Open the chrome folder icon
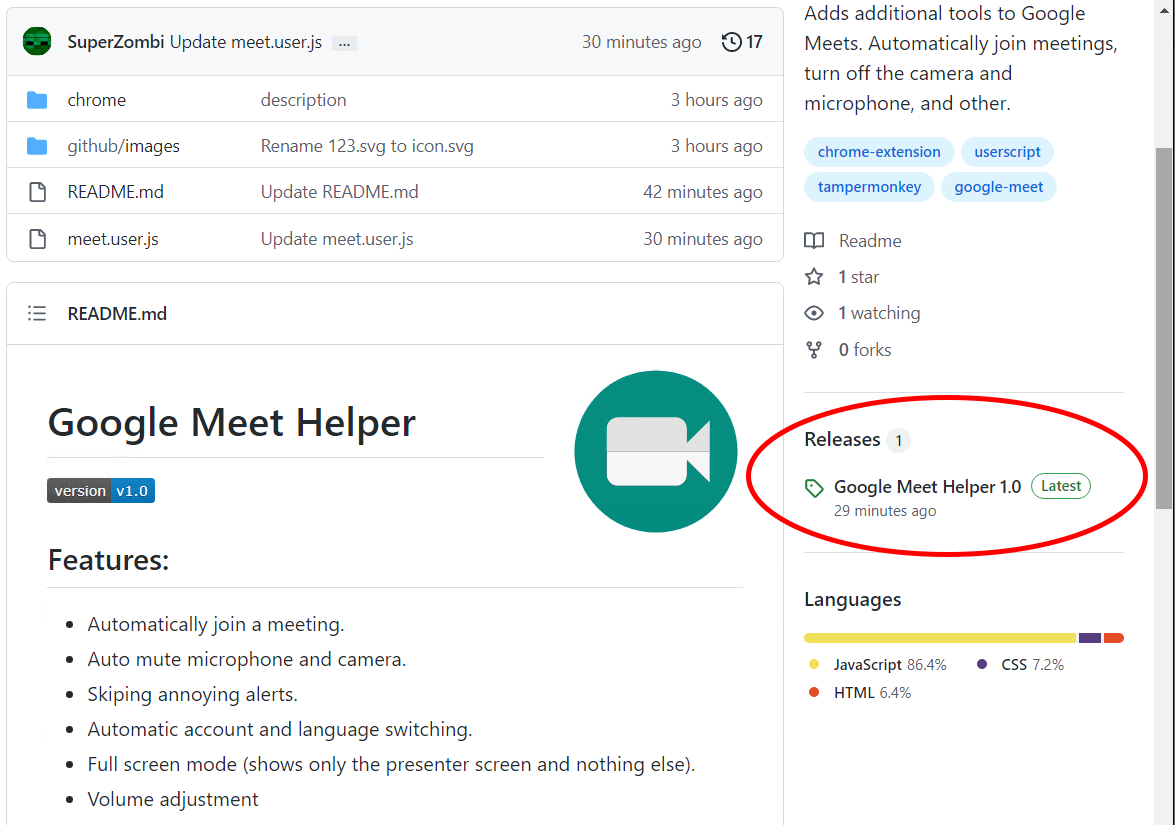 coord(38,99)
